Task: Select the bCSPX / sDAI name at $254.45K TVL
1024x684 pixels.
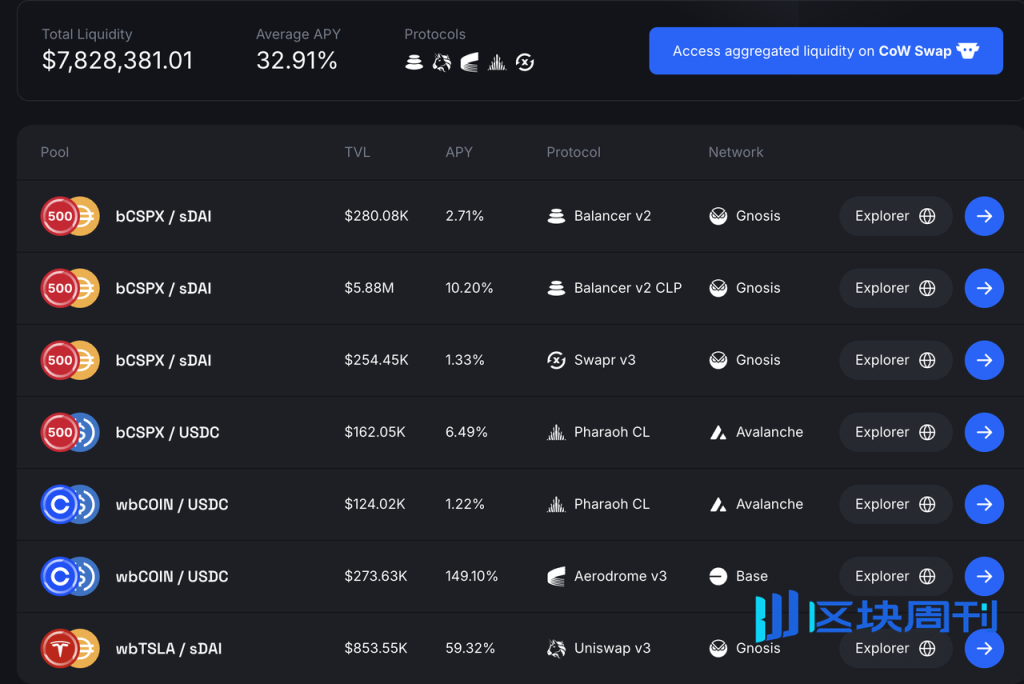Action: 163,361
